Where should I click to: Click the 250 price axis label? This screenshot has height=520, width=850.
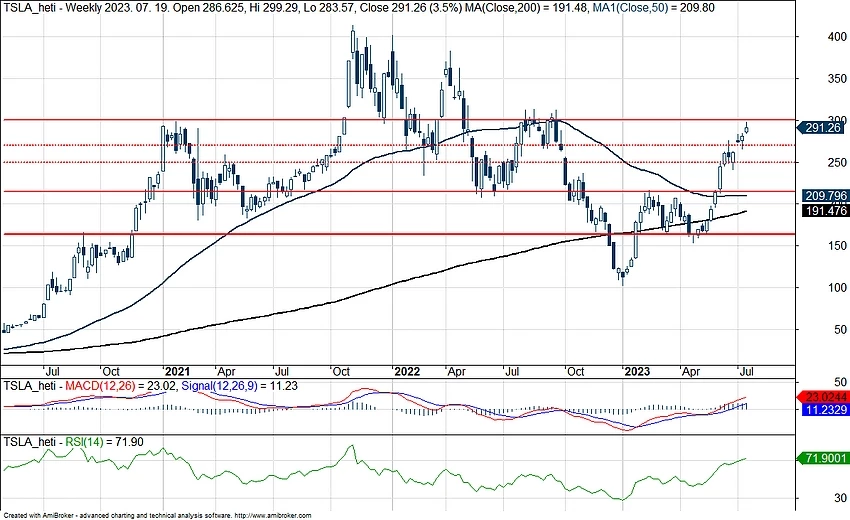click(836, 163)
